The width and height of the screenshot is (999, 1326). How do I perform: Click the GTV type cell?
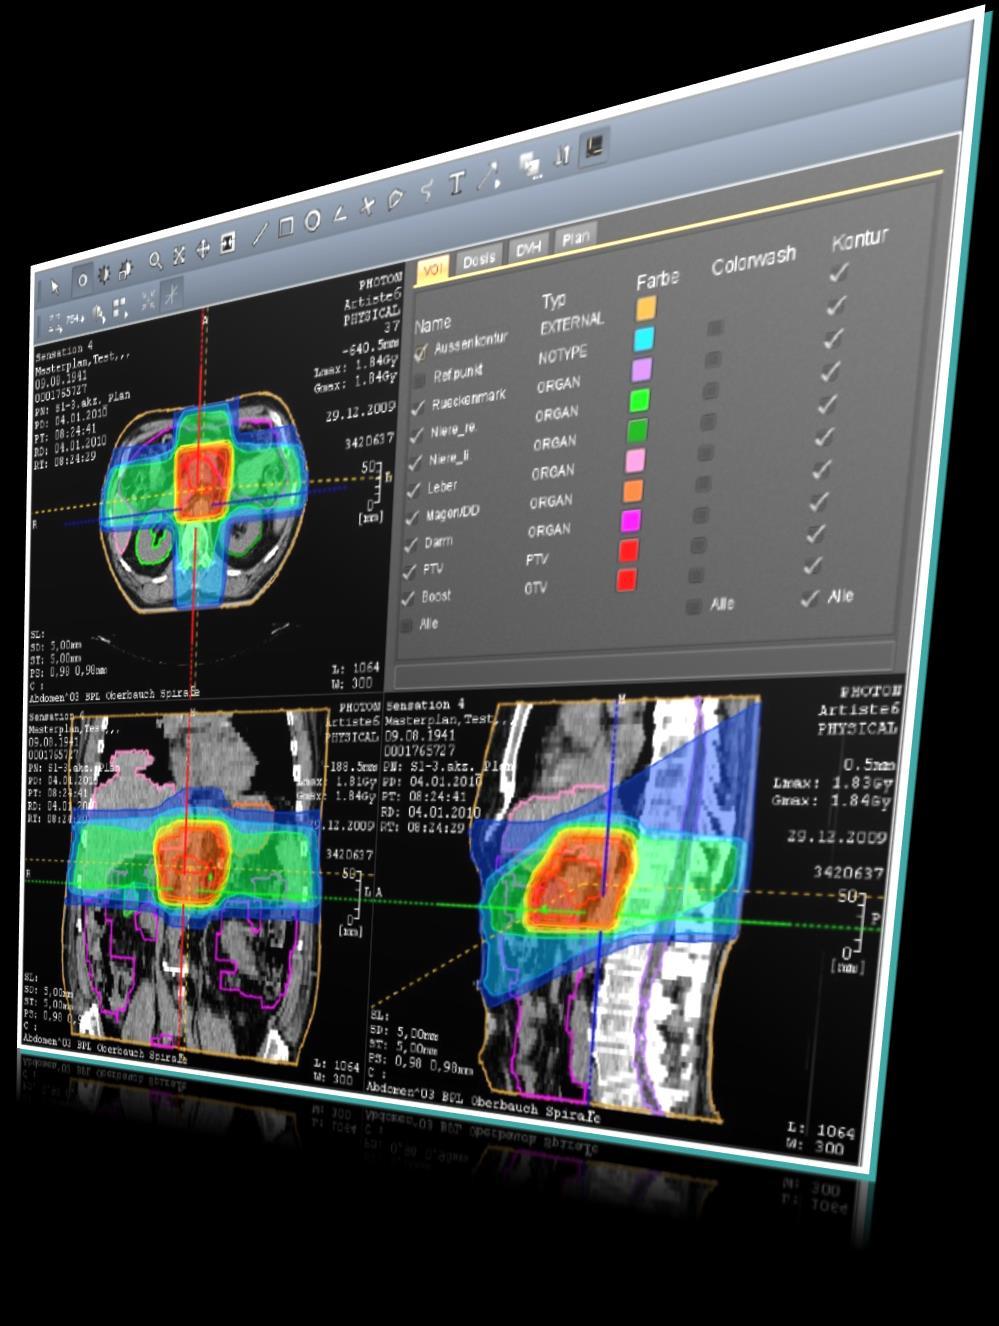point(536,588)
